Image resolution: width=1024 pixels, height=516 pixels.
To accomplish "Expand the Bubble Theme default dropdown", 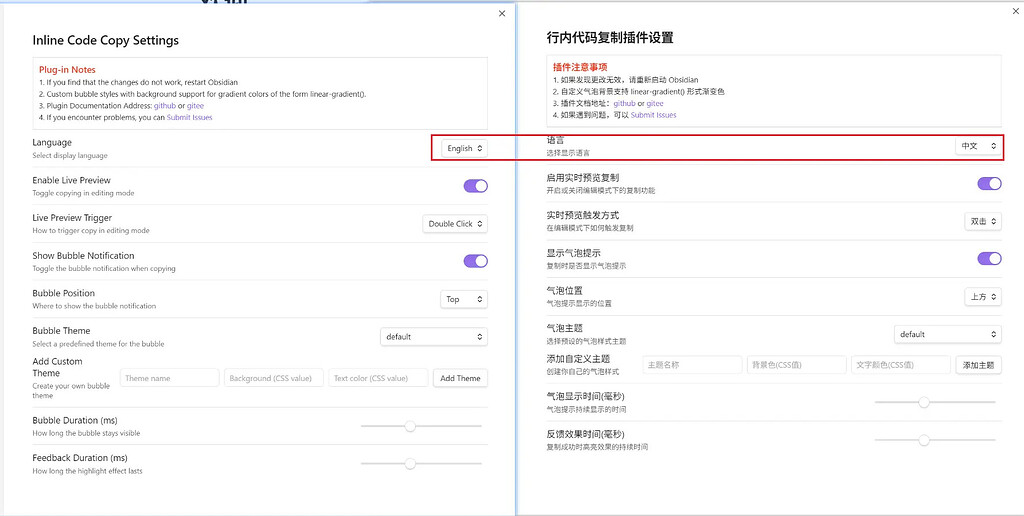I will [434, 337].
